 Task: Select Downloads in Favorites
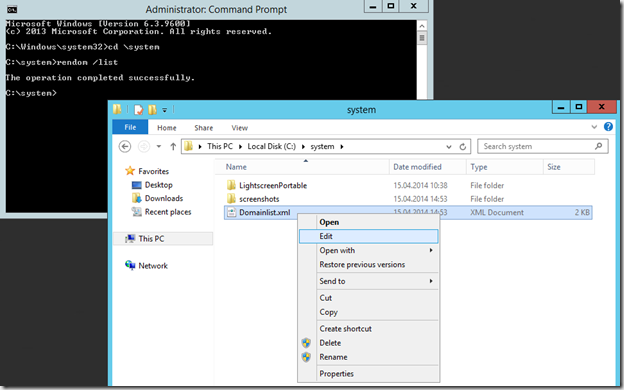[164, 198]
